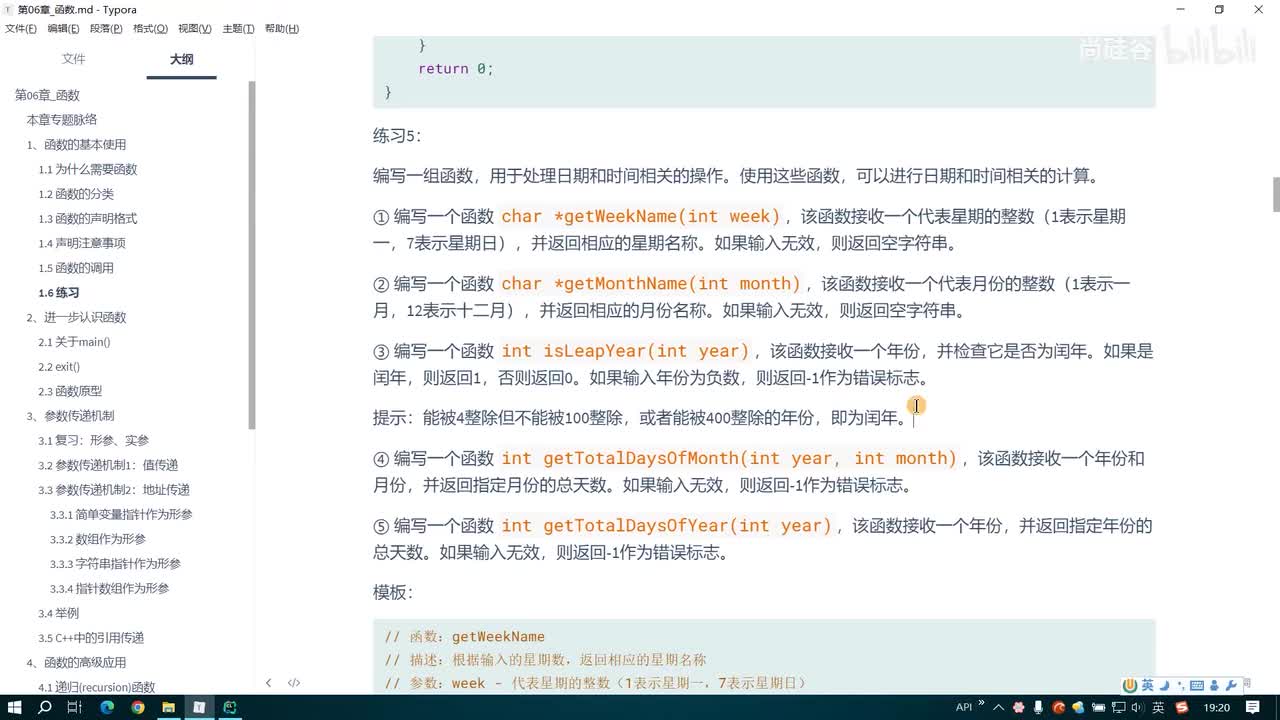
Task: Navigate to 1.1 为什么需要函数
Action: coord(88,170)
